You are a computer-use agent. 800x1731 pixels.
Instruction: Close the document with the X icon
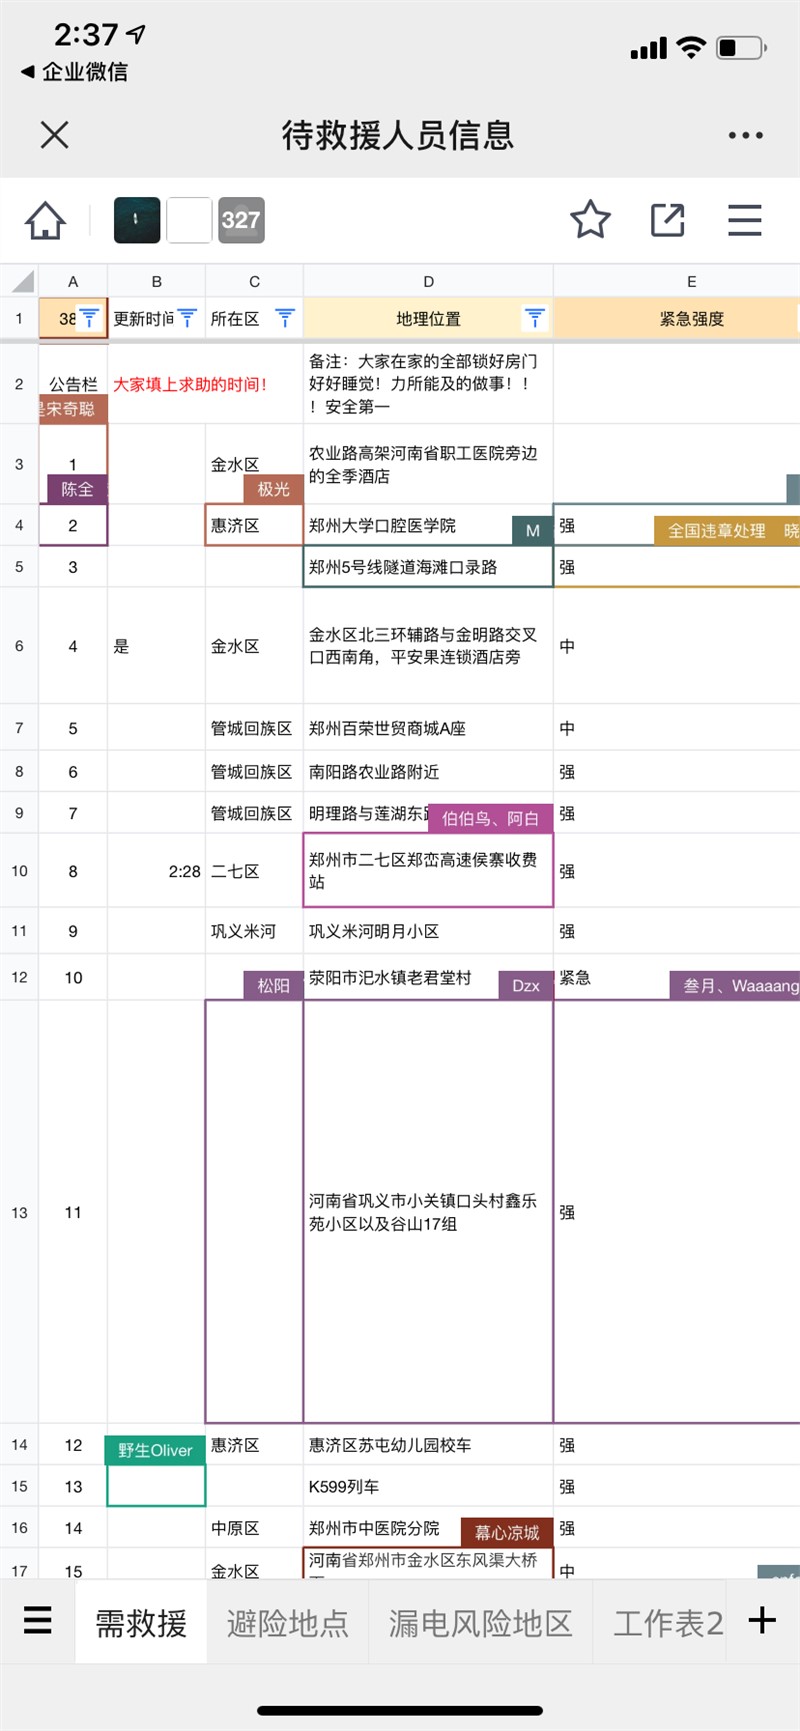point(55,135)
